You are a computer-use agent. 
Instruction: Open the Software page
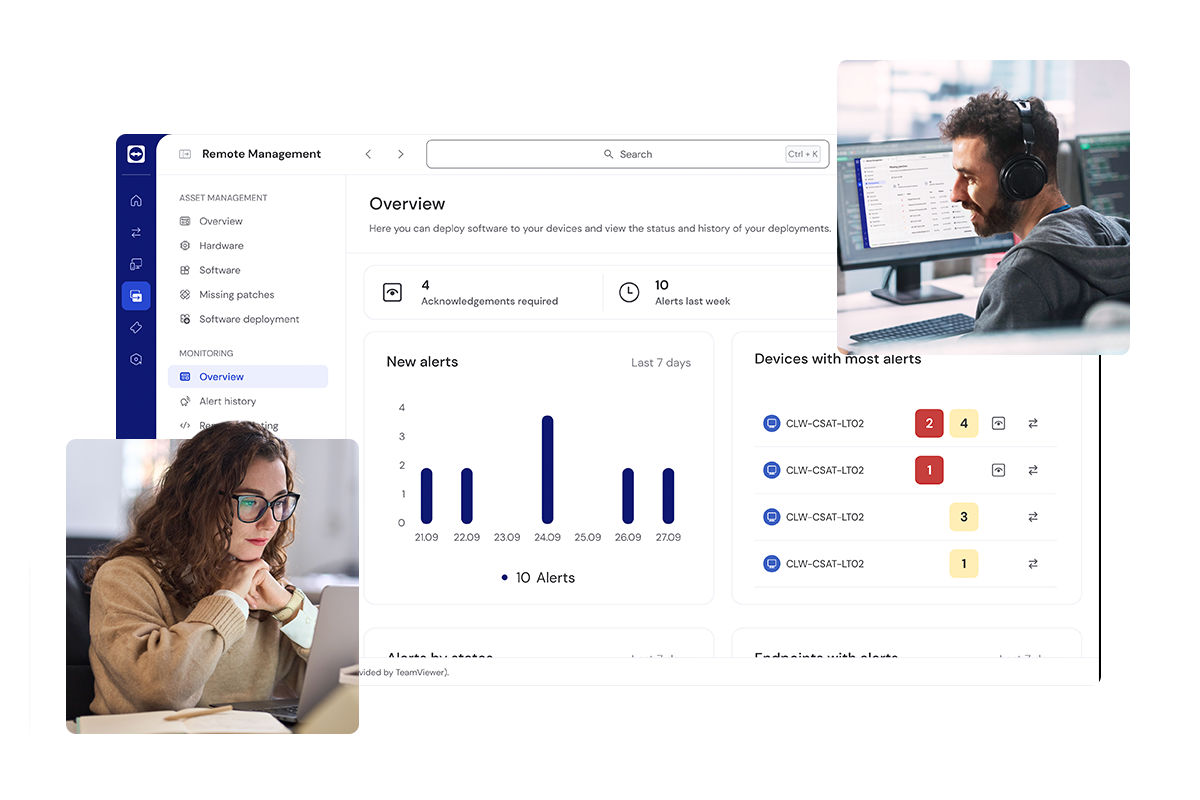[220, 270]
